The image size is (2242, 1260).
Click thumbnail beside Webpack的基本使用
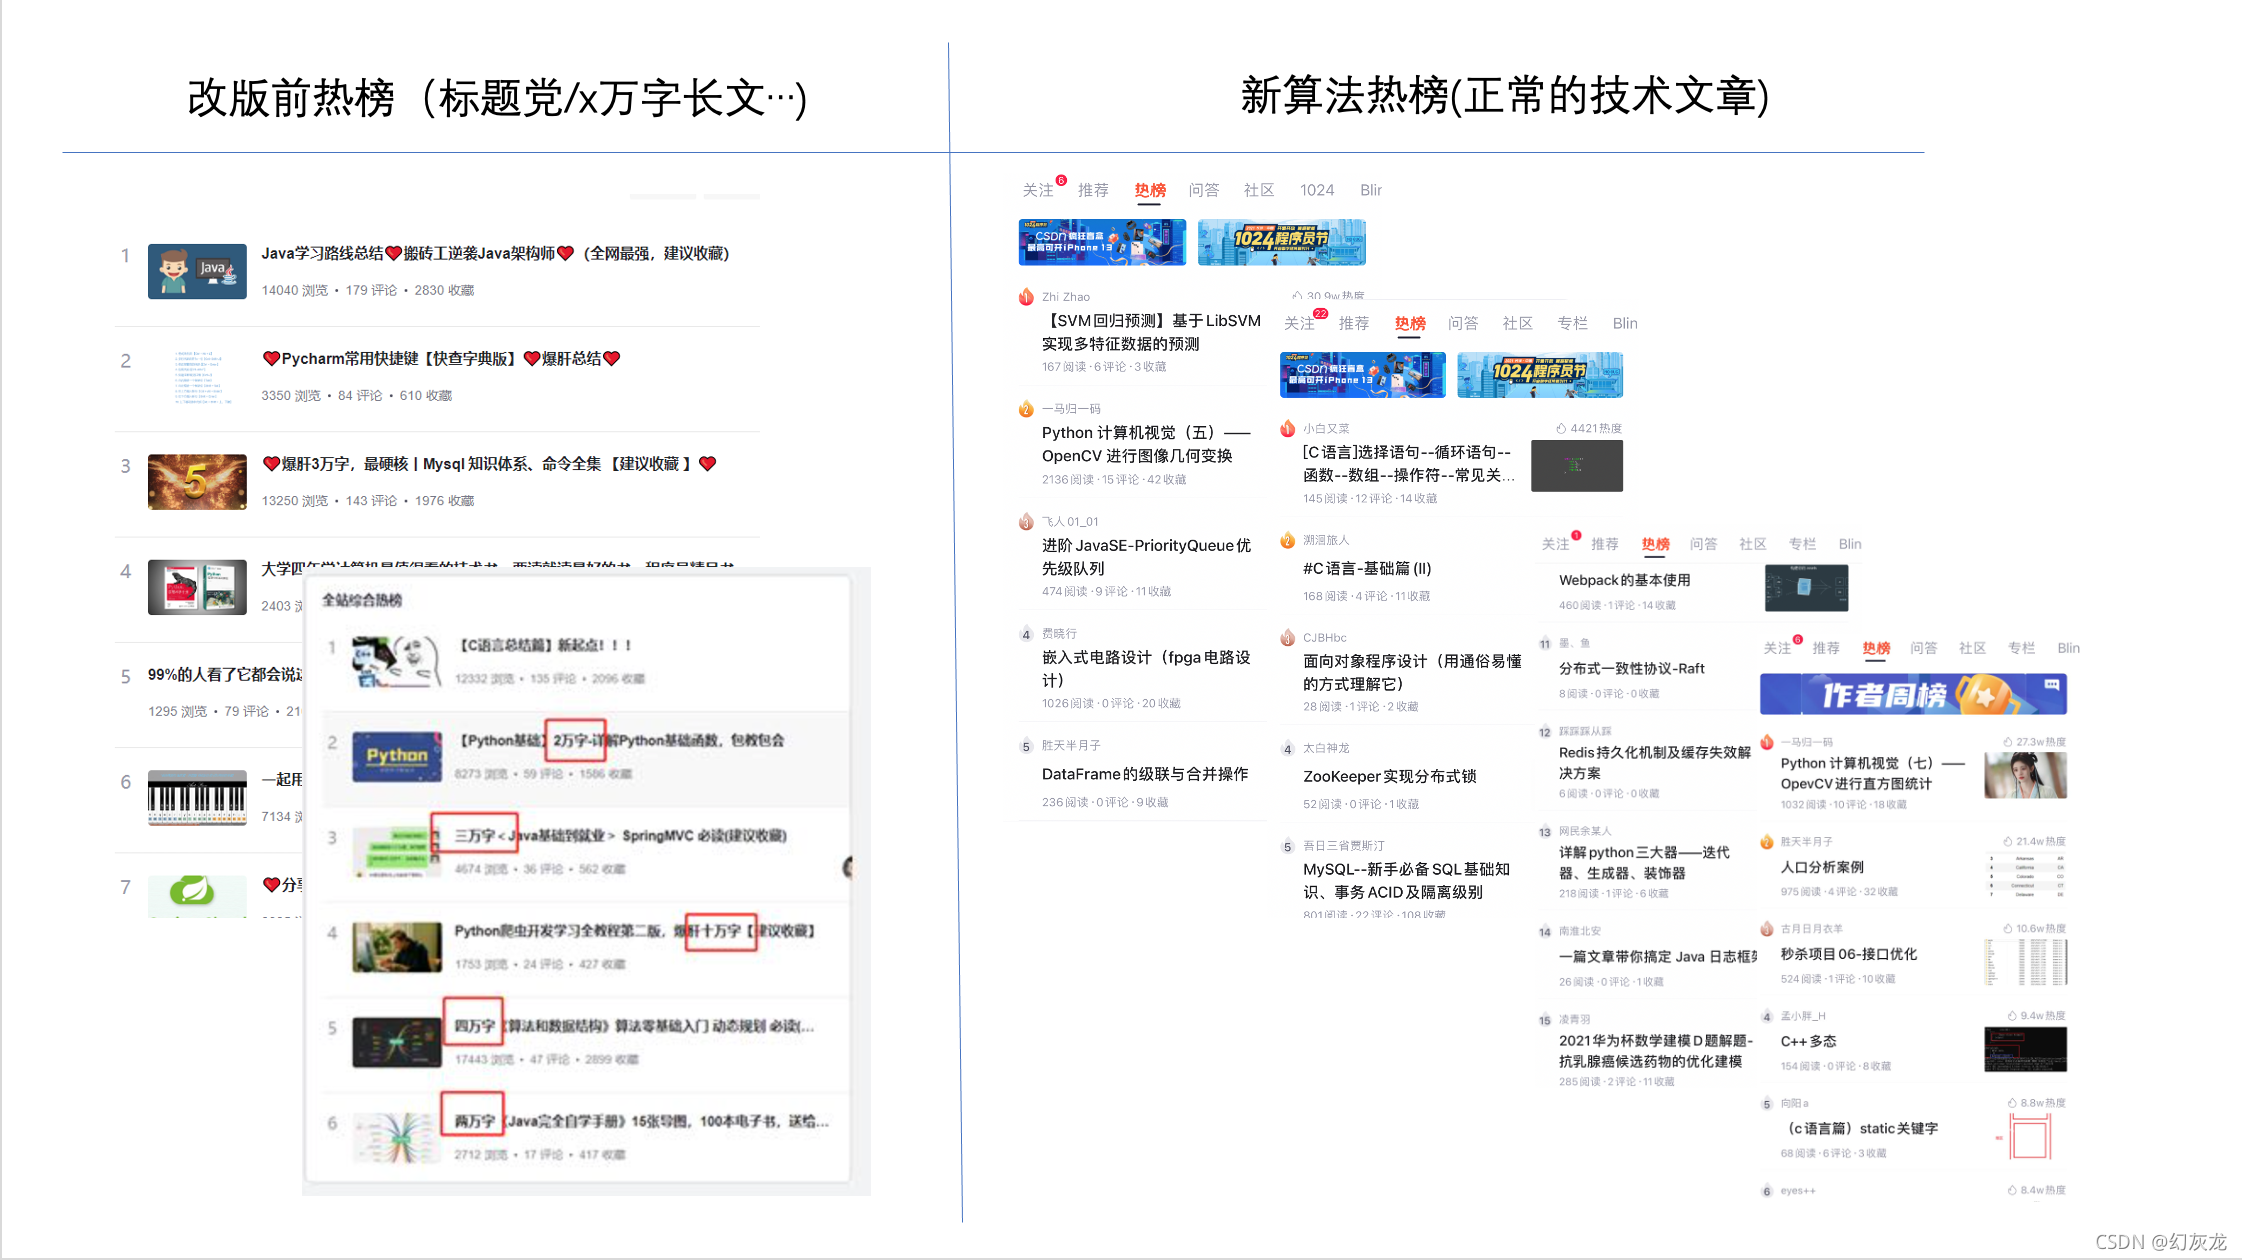click(x=1806, y=588)
